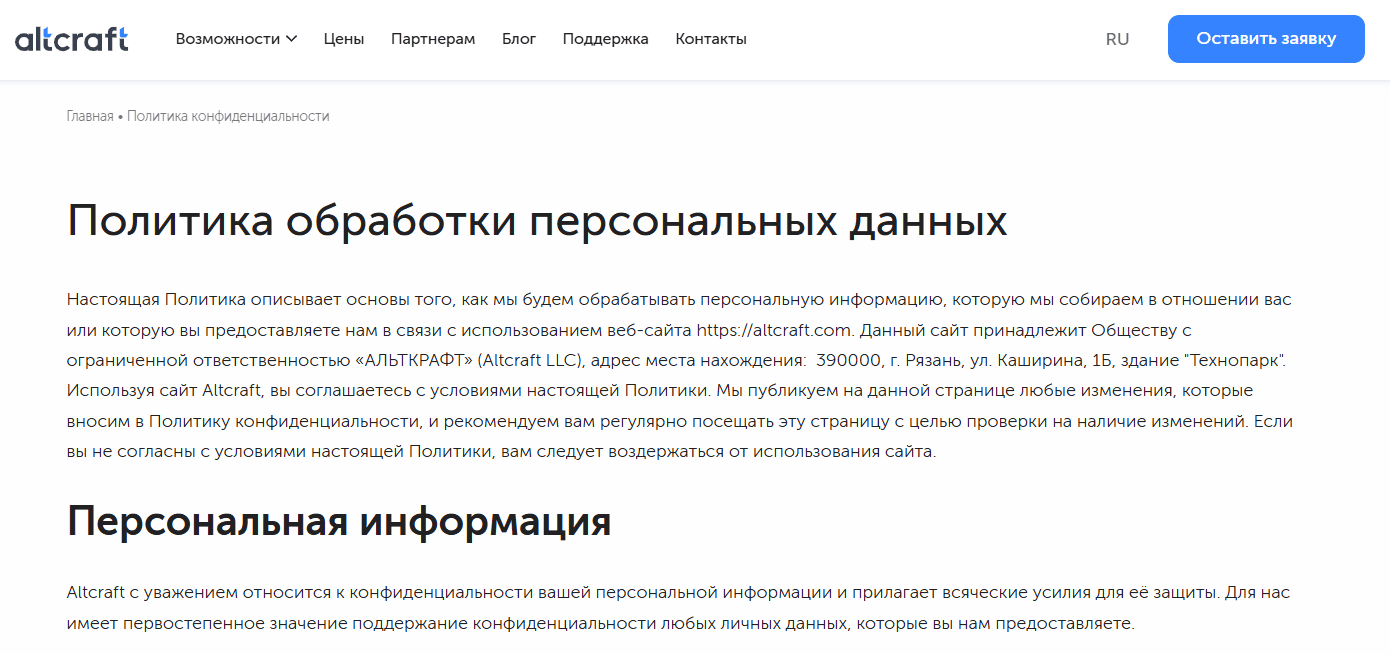The image size is (1390, 654).
Task: Open the Блог section
Action: [519, 39]
